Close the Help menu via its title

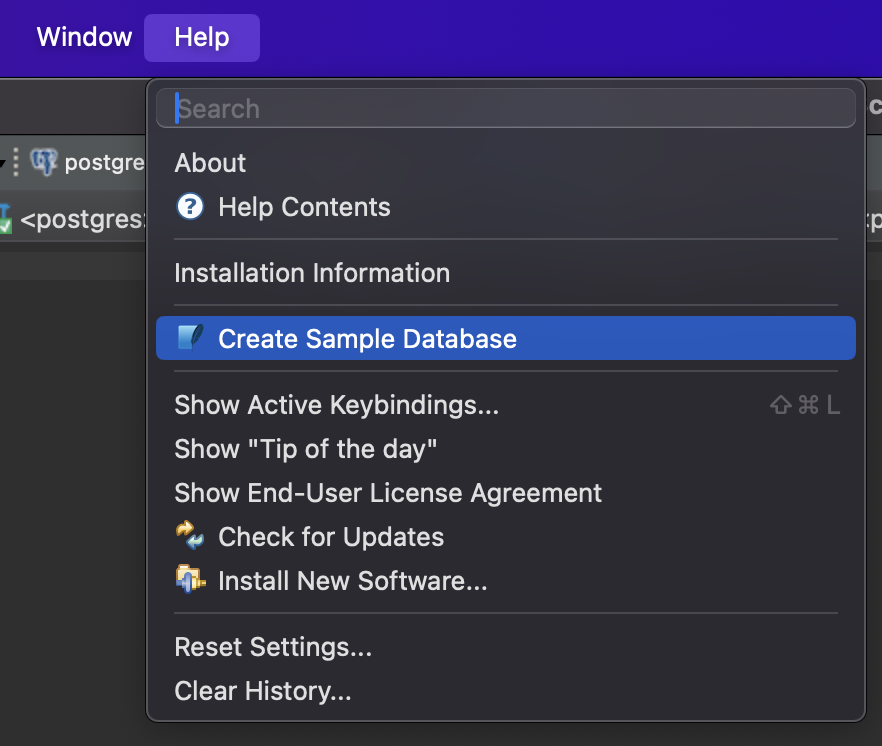point(201,38)
